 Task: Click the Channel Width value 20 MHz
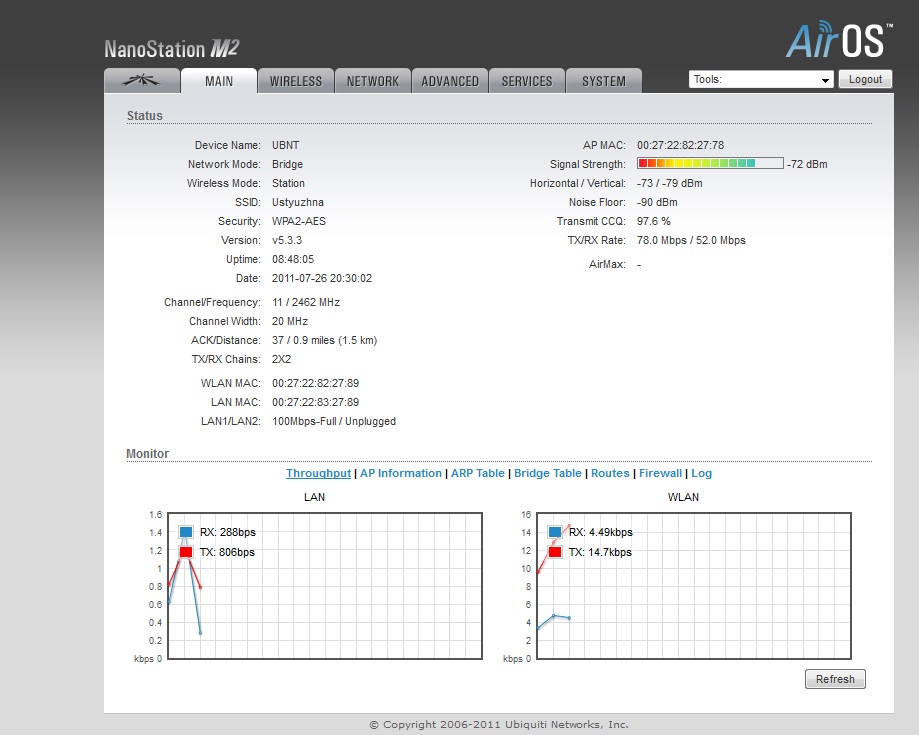(x=290, y=321)
